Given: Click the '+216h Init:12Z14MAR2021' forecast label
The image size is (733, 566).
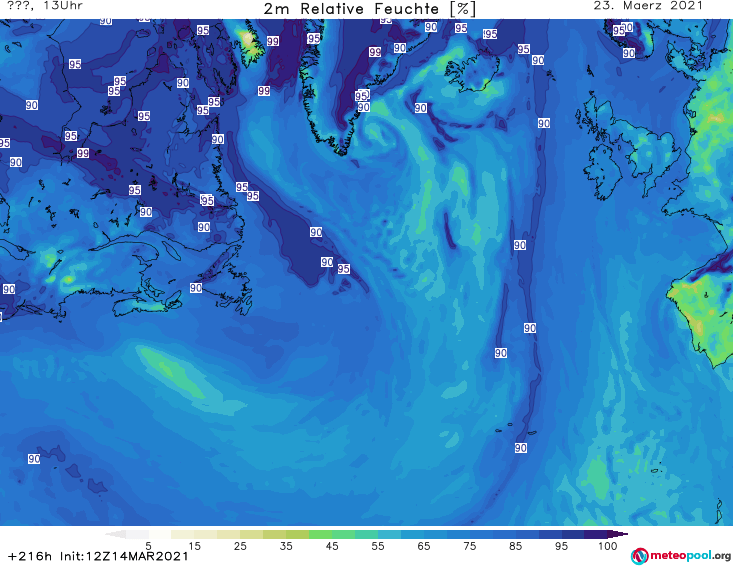Looking at the screenshot, I should (98, 556).
